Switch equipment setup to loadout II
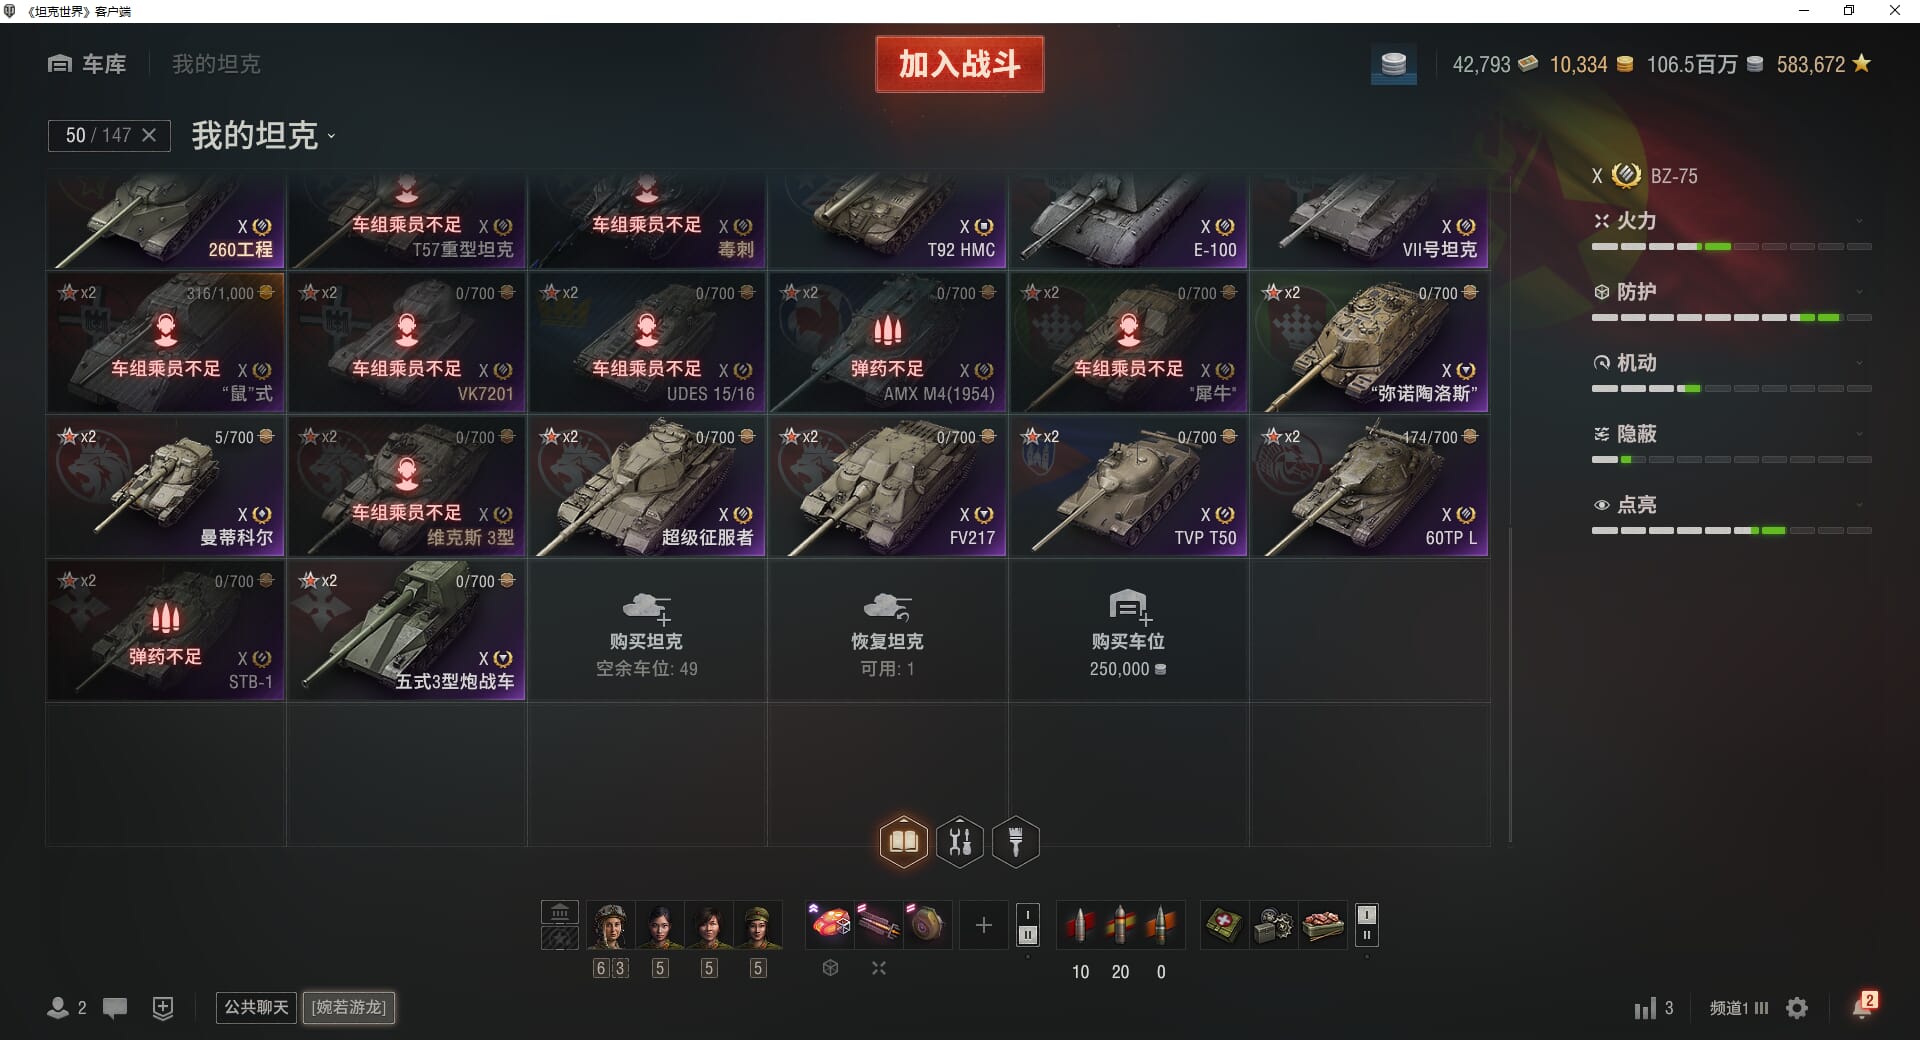 coord(1028,936)
